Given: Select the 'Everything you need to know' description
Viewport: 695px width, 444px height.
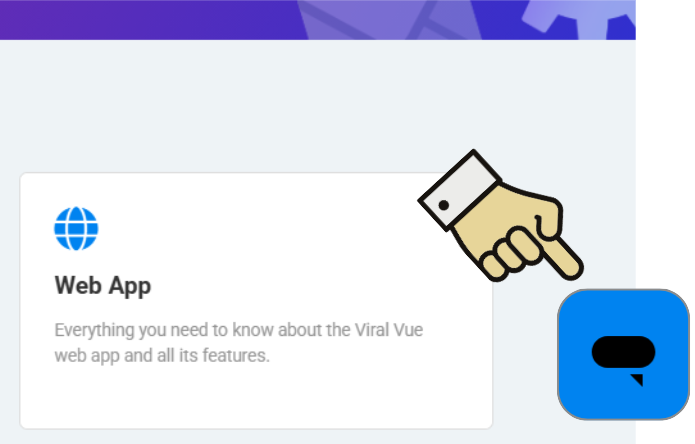Looking at the screenshot, I should 238,343.
